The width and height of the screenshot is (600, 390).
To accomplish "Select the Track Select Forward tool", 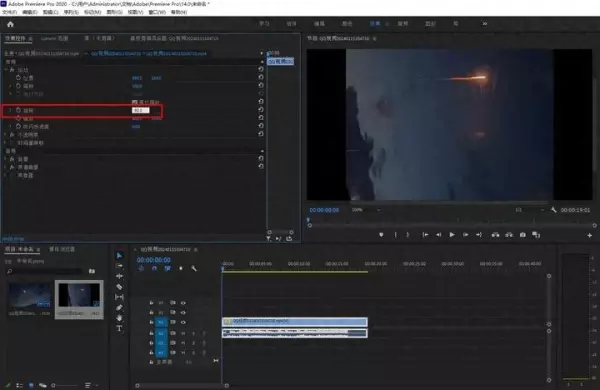I will coord(119,266).
